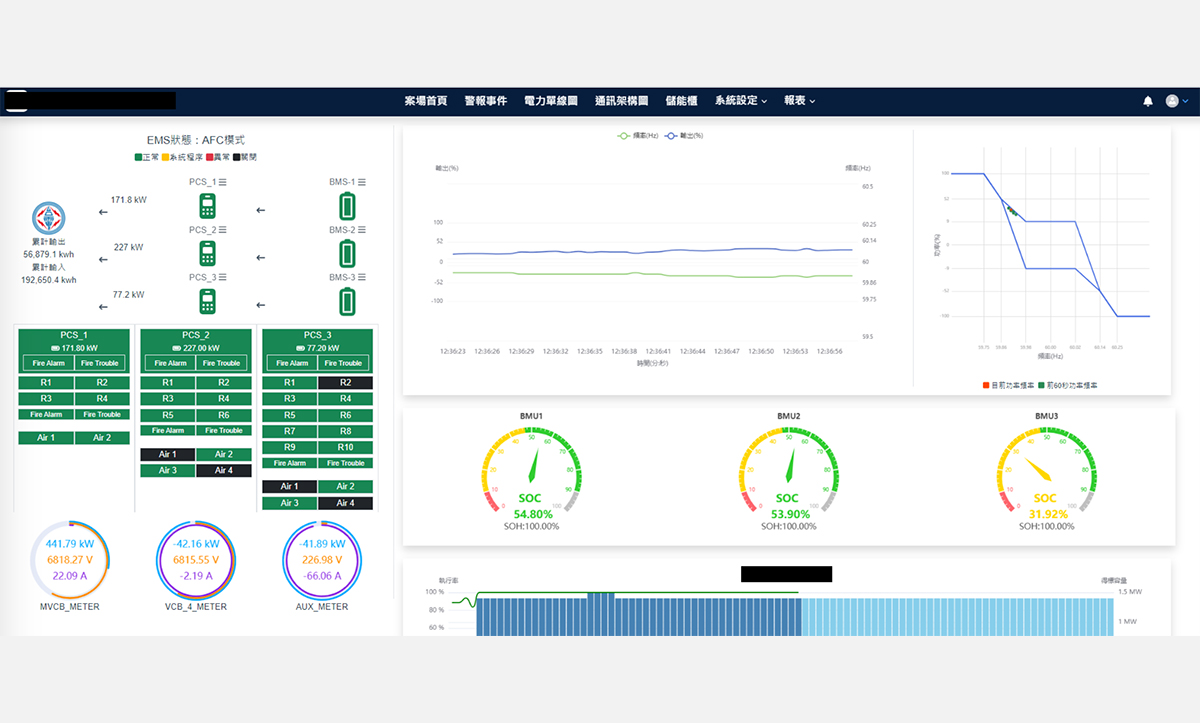Open the user avatar account dropdown
The image size is (1200, 723).
click(x=1177, y=101)
